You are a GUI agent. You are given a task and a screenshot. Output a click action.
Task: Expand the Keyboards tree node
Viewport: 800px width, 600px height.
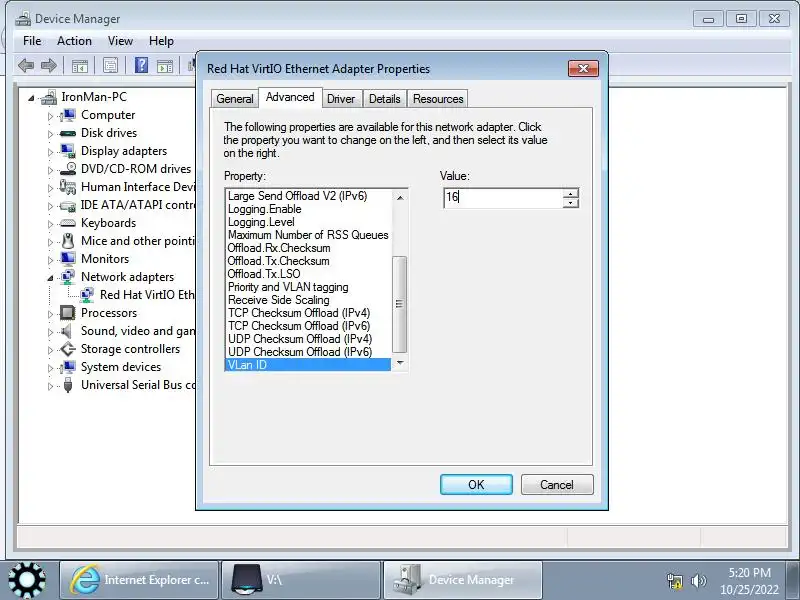tap(50, 224)
